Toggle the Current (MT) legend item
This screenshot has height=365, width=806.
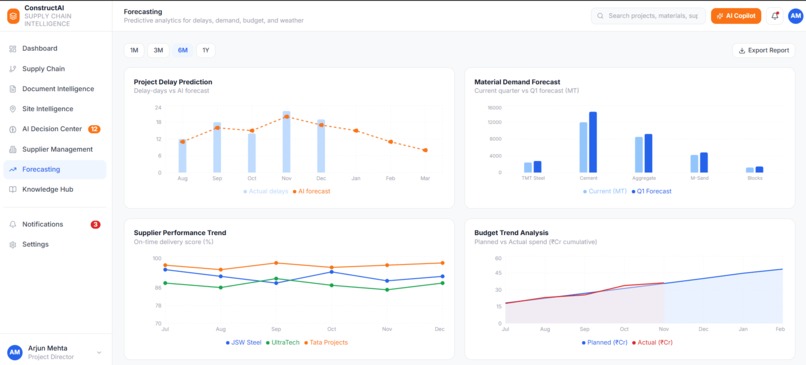coord(604,191)
